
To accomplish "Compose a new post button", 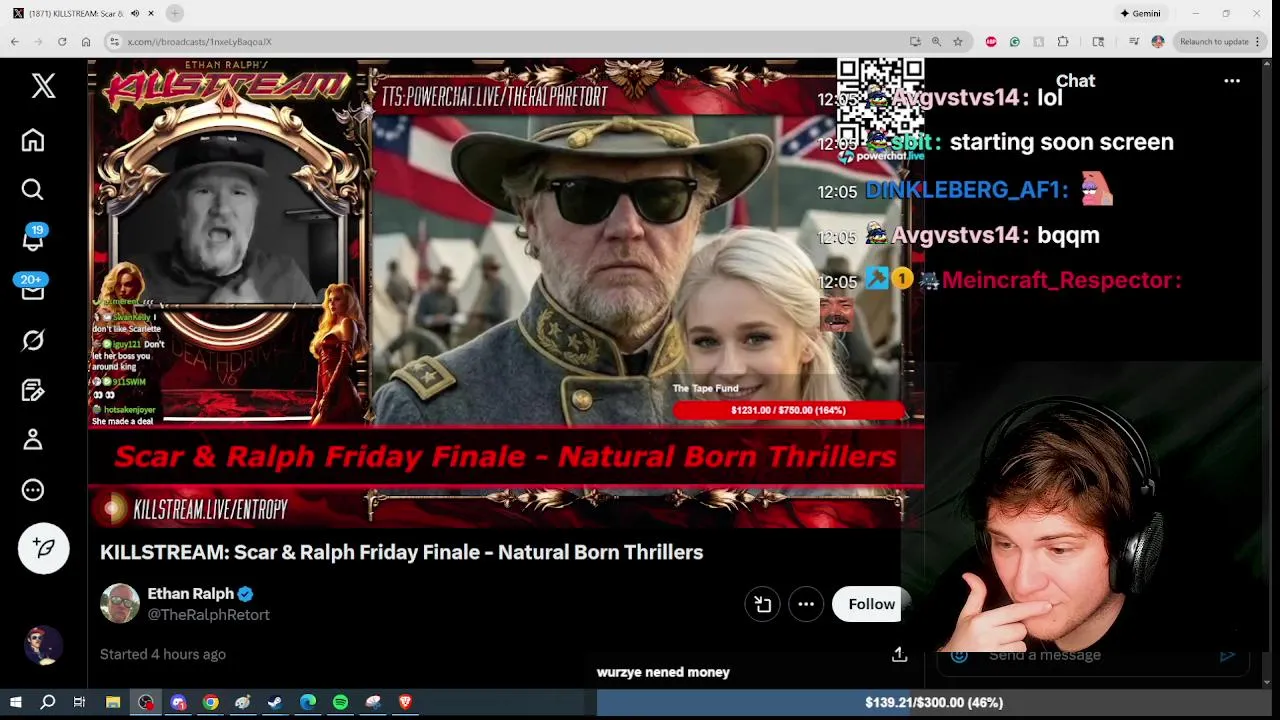I will [44, 548].
